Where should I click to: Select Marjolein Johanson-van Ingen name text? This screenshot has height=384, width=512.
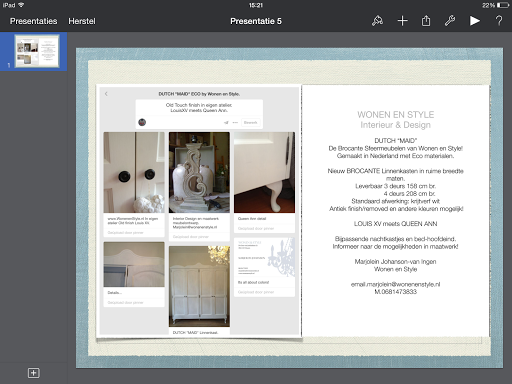396,262
